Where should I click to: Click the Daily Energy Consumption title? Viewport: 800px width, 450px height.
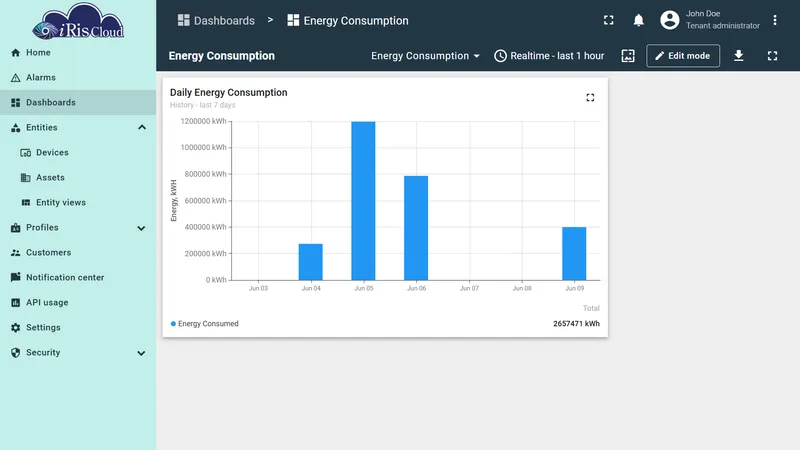(x=229, y=92)
